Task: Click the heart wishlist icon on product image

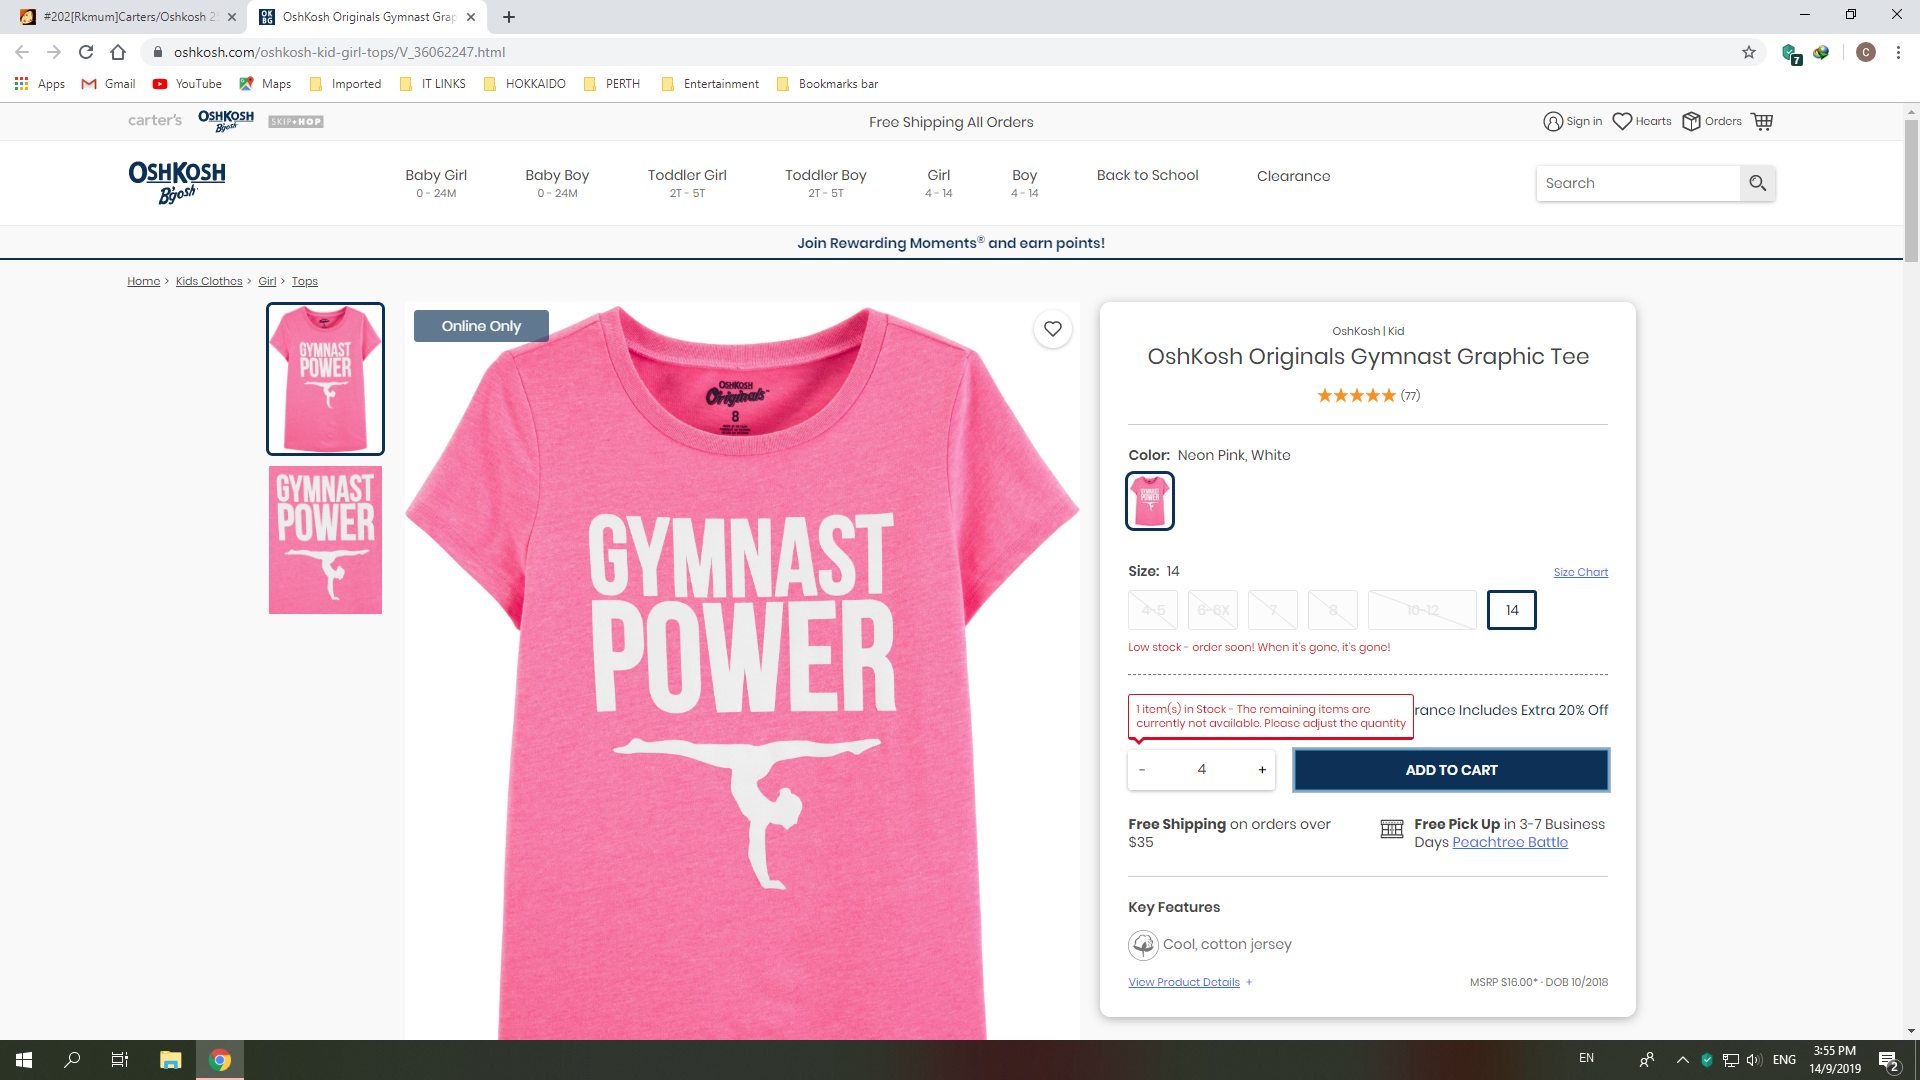Action: (x=1053, y=329)
